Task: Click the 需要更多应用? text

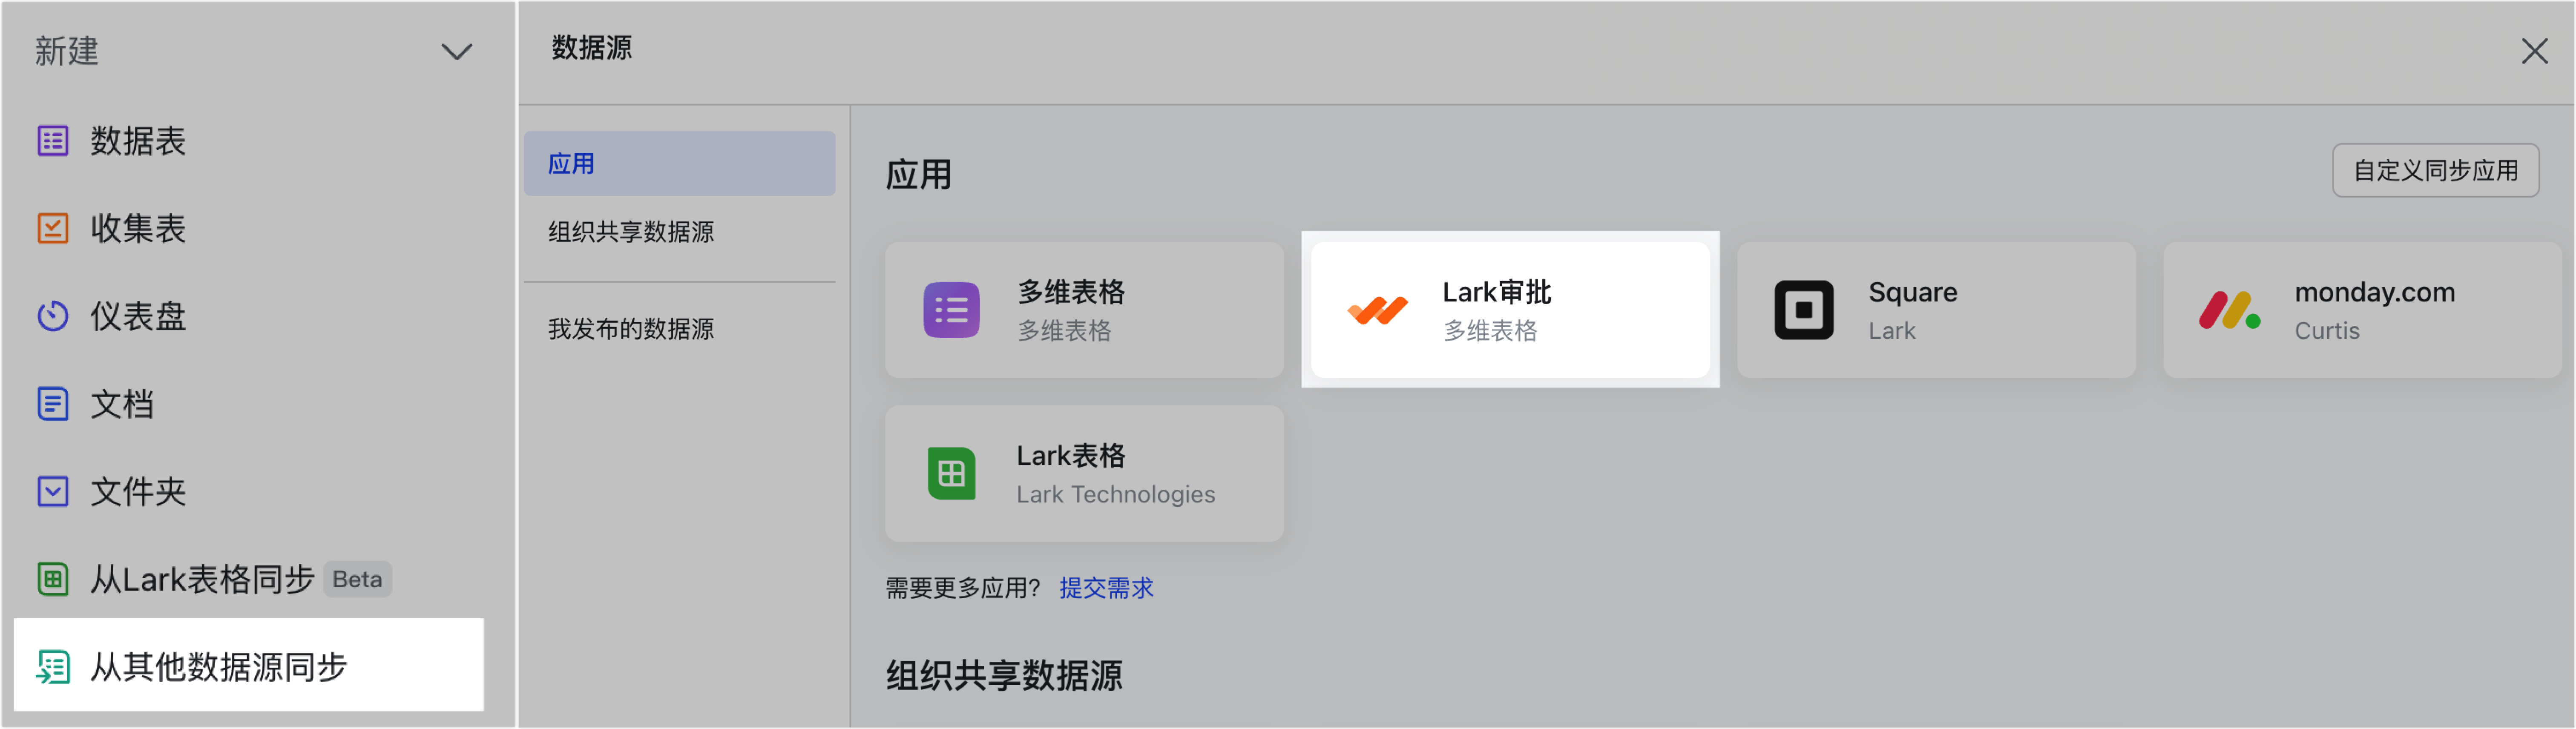Action: (963, 588)
